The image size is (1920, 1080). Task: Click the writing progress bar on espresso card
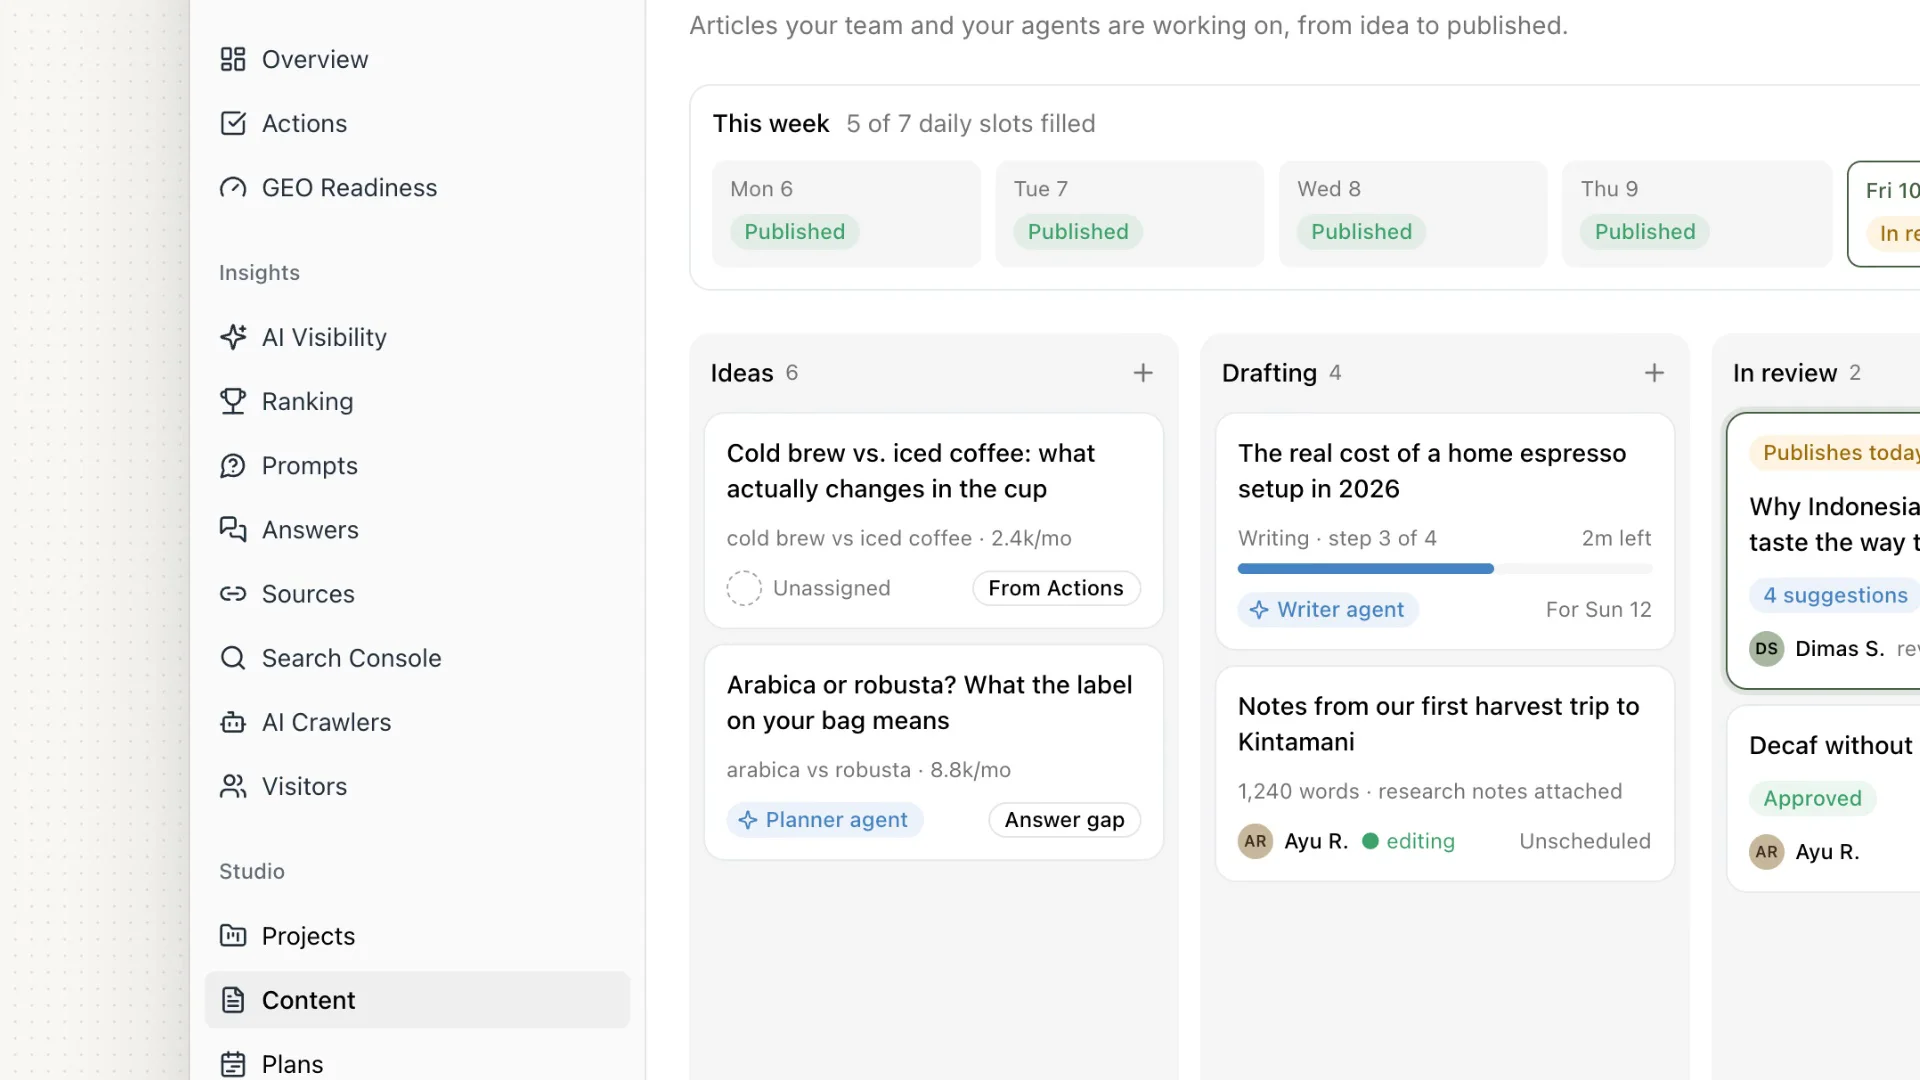pos(1444,569)
